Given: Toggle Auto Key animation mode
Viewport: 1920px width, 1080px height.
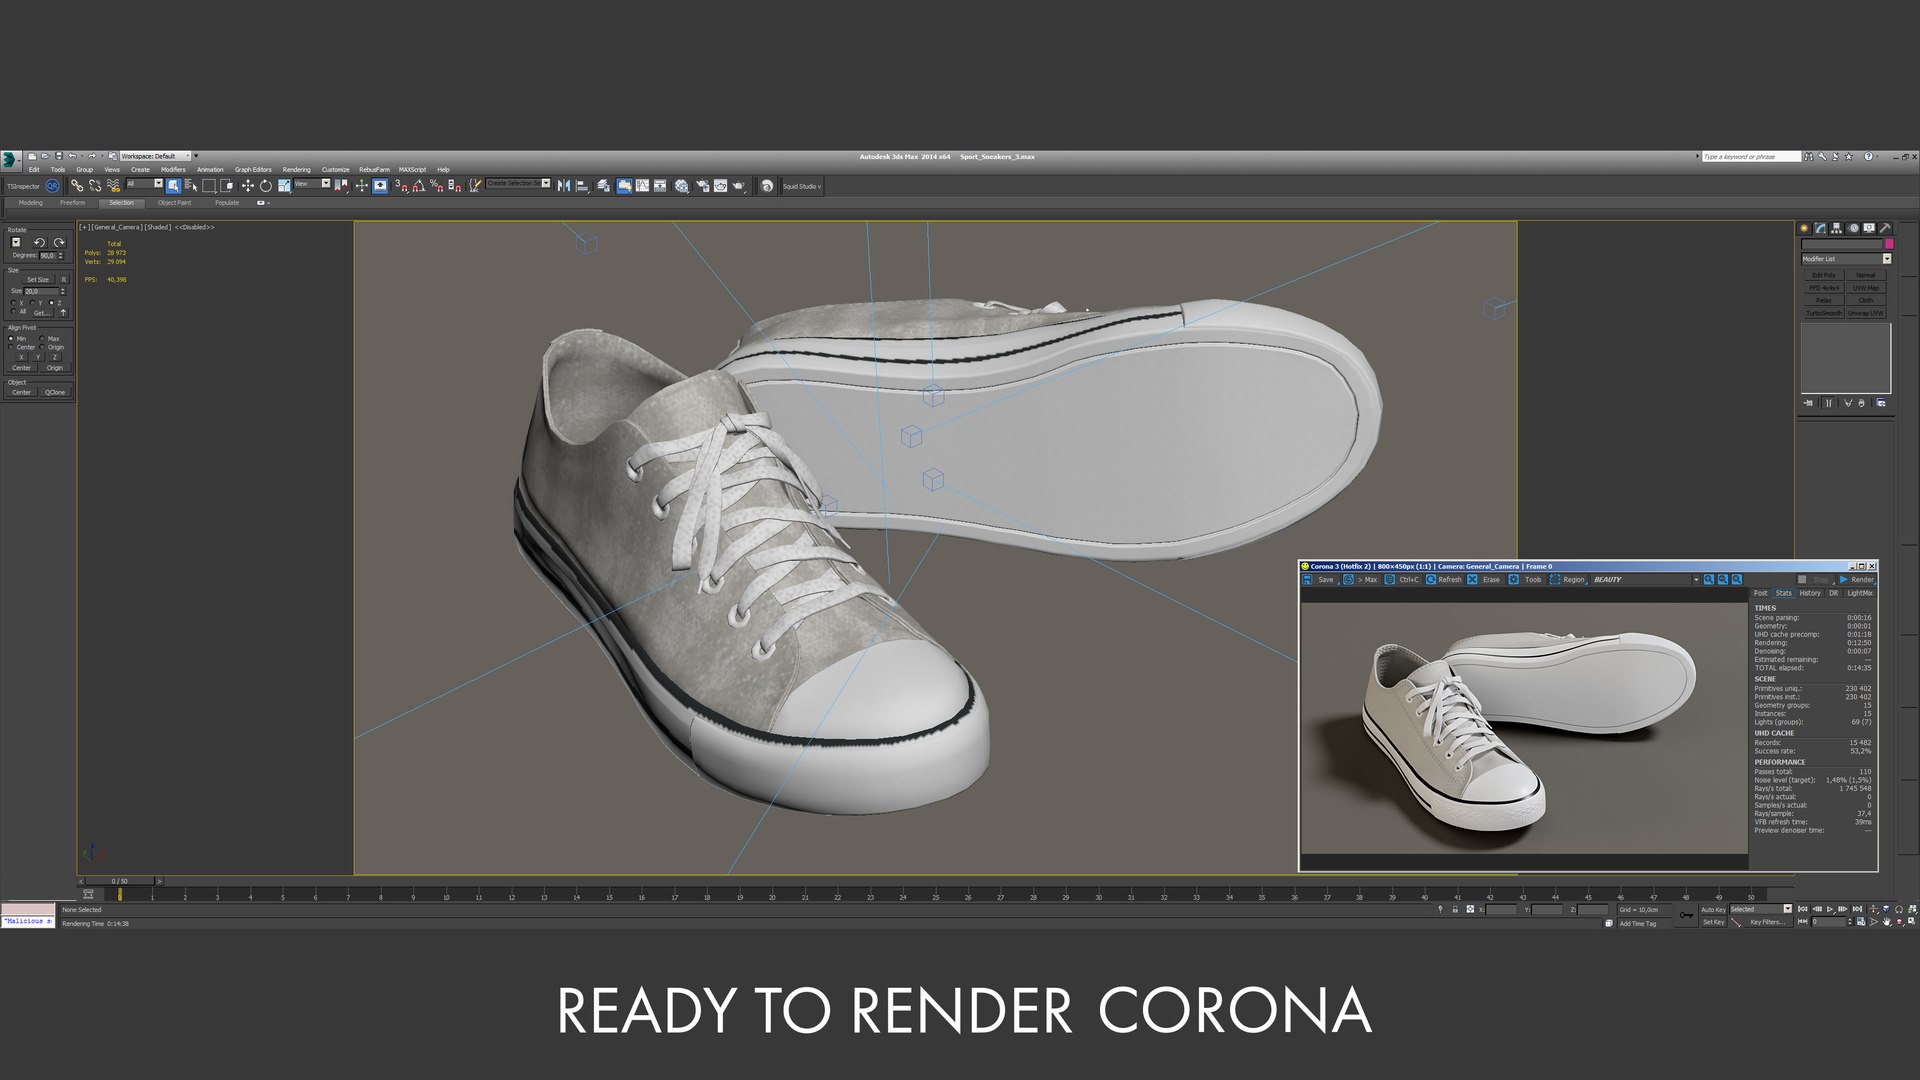Looking at the screenshot, I should [1713, 909].
